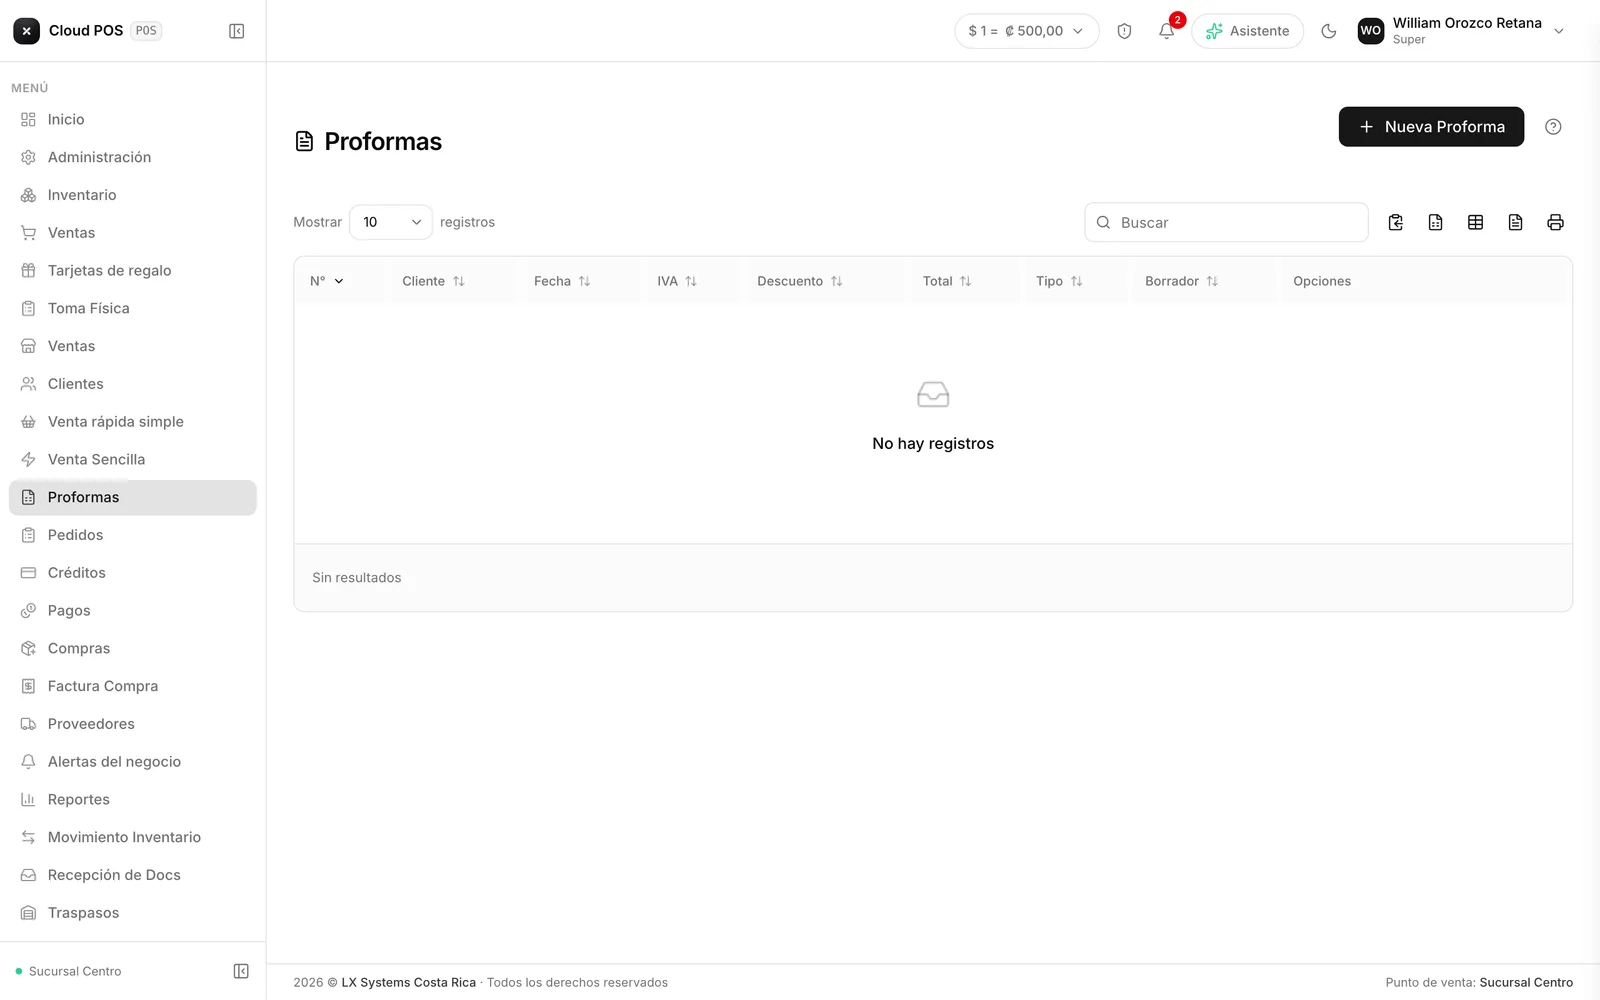
Task: Toggle dark mode moon icon
Action: point(1329,31)
